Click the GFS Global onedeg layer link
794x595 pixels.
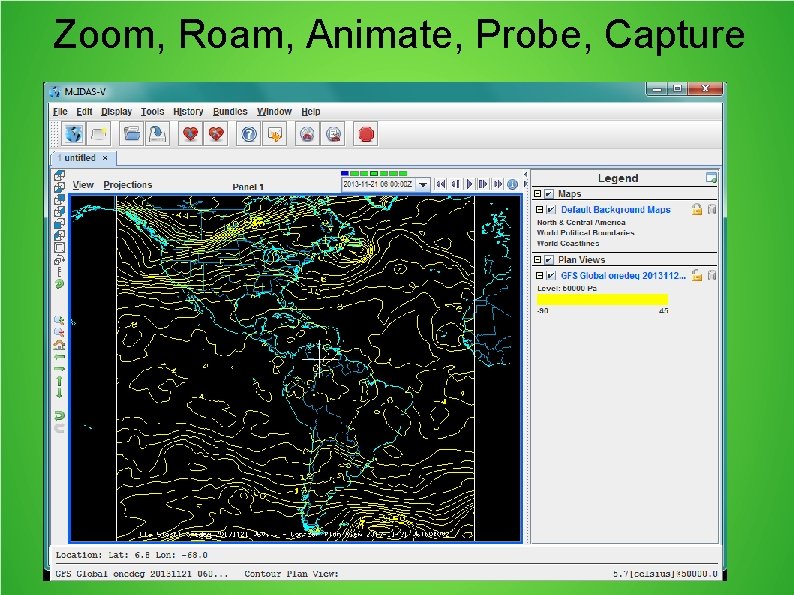pyautogui.click(x=623, y=275)
